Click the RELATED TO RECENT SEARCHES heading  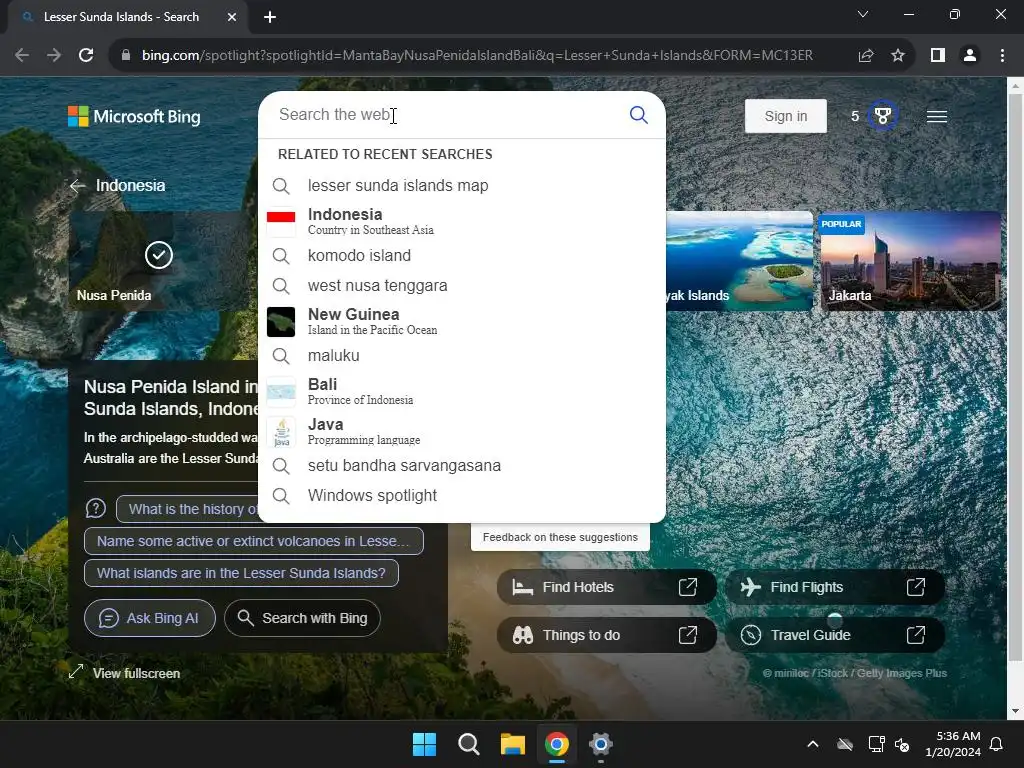[x=385, y=154]
